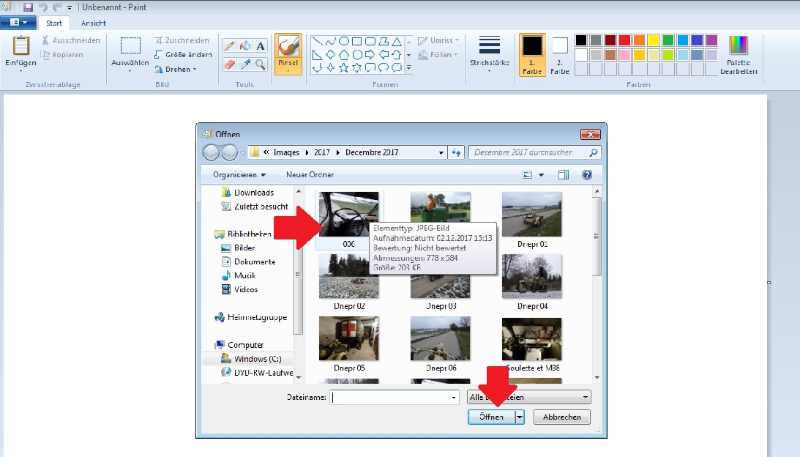Select the text tool 'A'
The width and height of the screenshot is (800, 457).
260,46
